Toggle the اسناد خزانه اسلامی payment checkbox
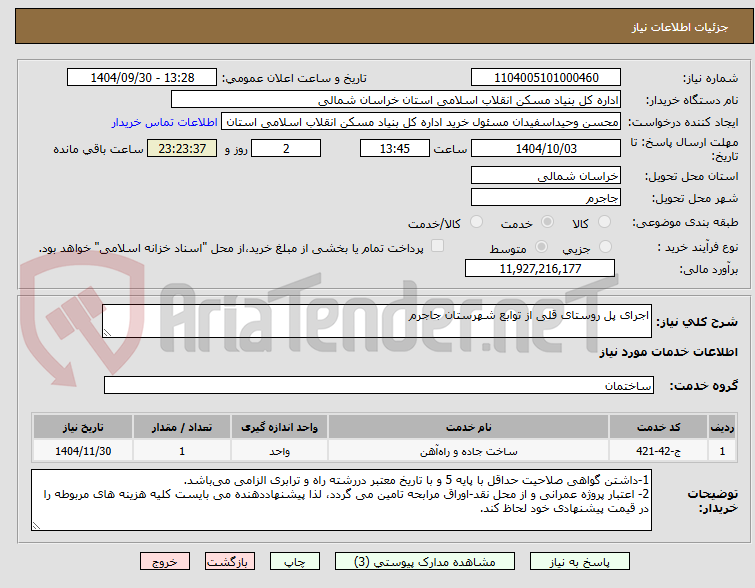The width and height of the screenshot is (755, 588). pos(437,246)
